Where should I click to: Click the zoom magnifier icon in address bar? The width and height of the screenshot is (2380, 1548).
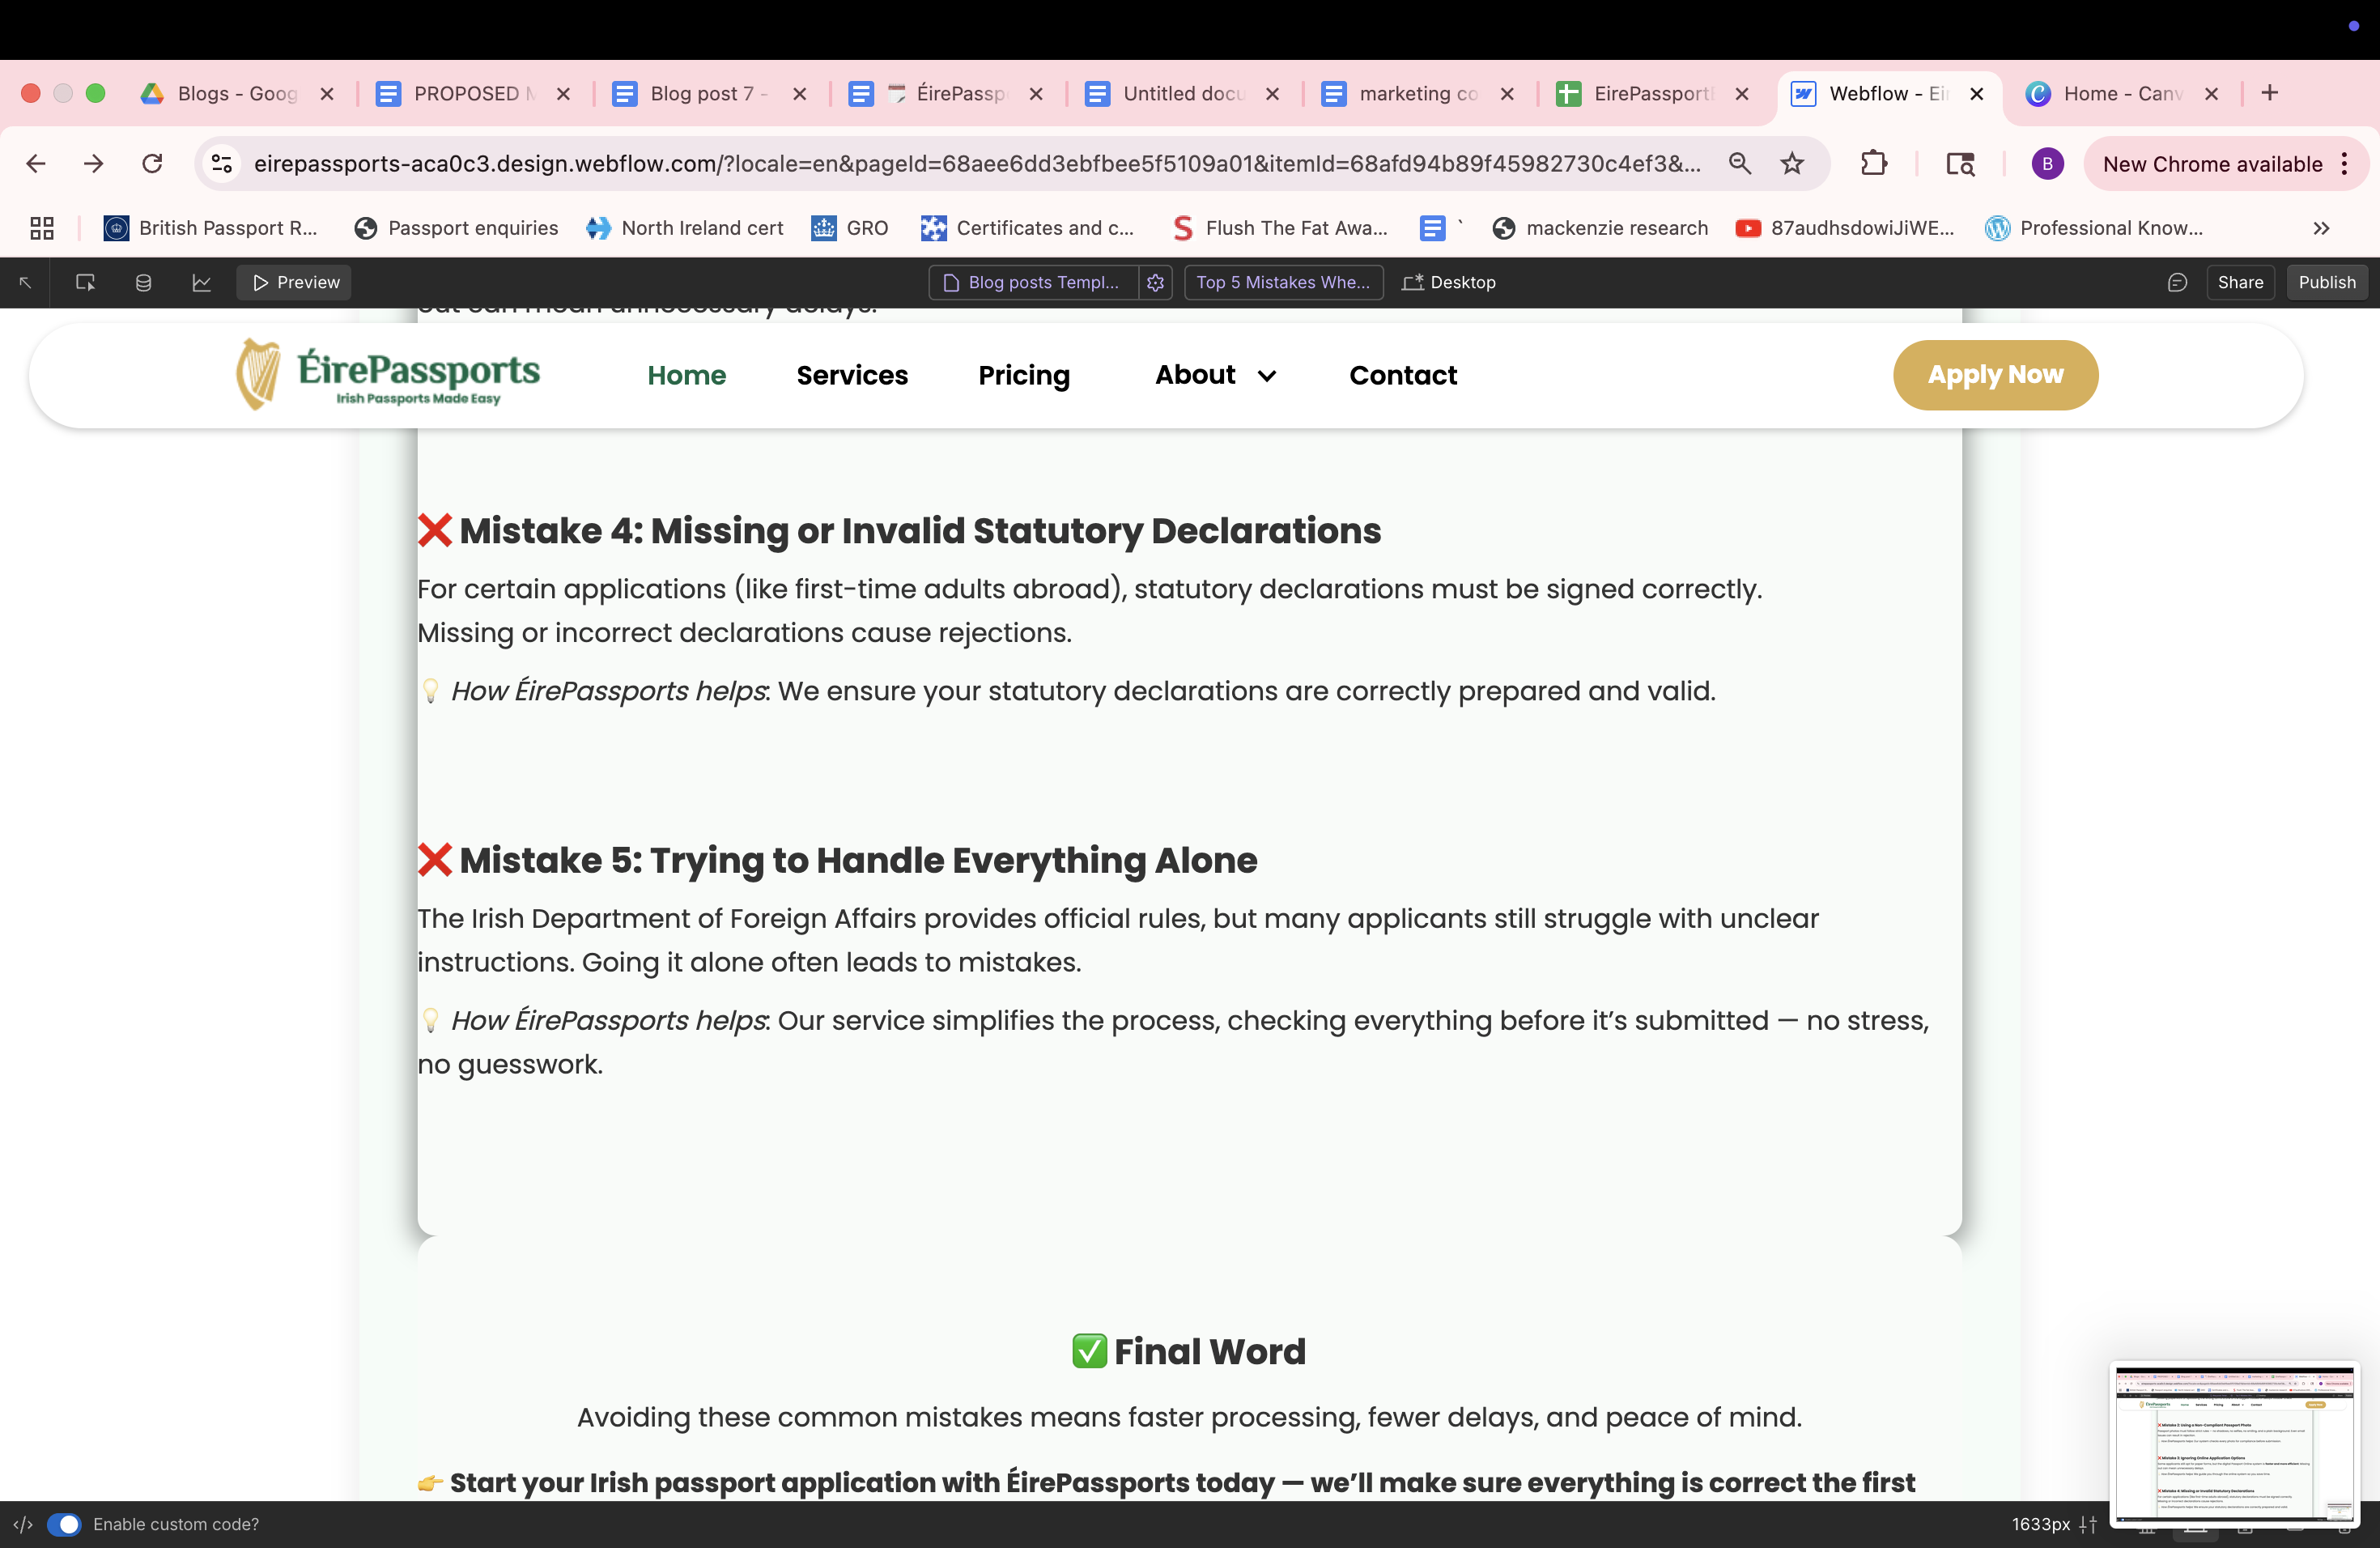1740,163
